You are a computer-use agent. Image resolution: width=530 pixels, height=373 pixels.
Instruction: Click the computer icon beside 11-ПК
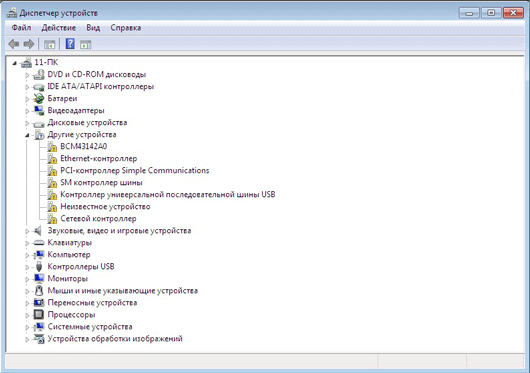[26, 63]
